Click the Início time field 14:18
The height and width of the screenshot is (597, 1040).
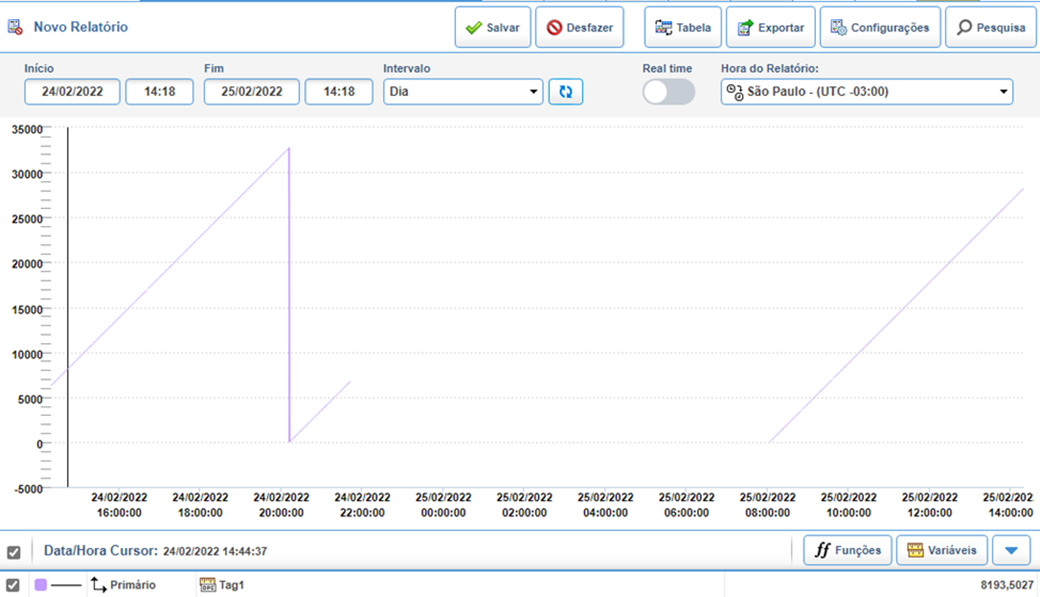pyautogui.click(x=160, y=92)
